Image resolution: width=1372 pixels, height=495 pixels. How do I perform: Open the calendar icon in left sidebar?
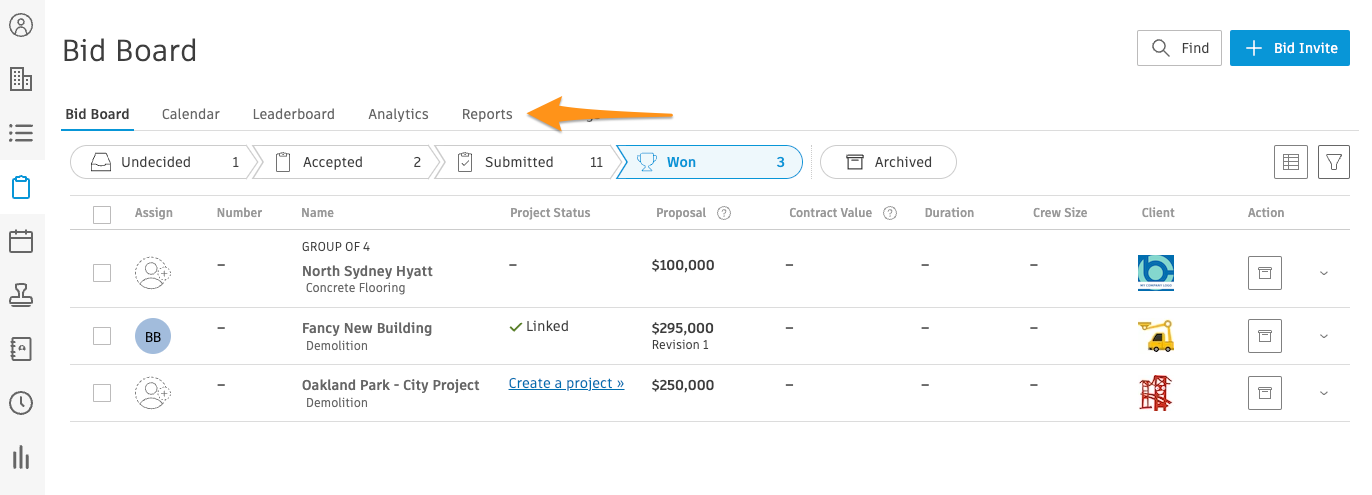[x=21, y=241]
